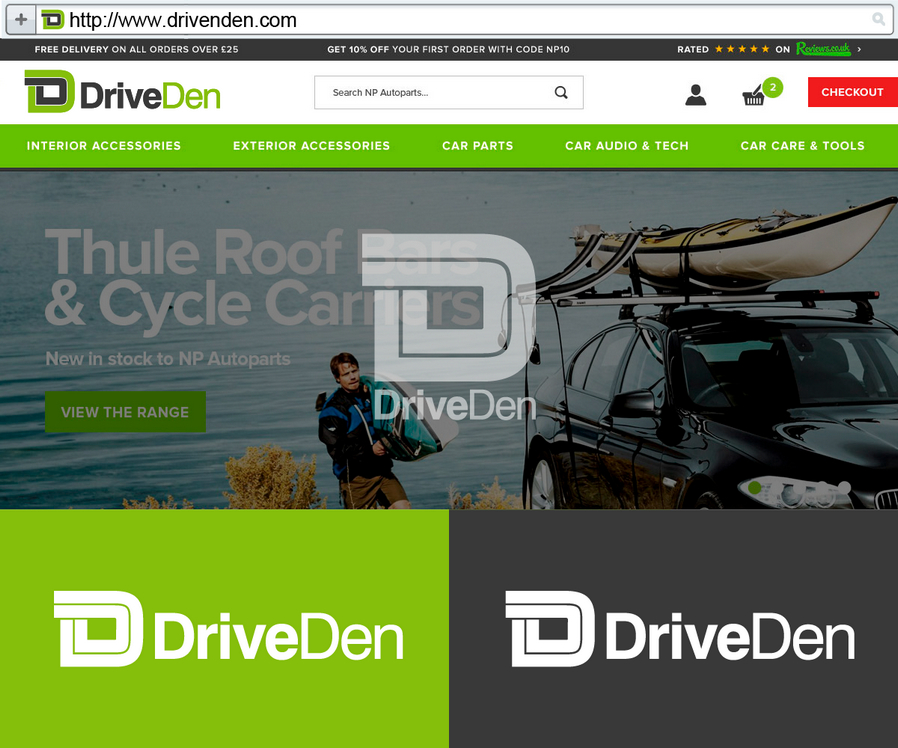Click the five star rating icons
The image size is (898, 748).
[742, 49]
